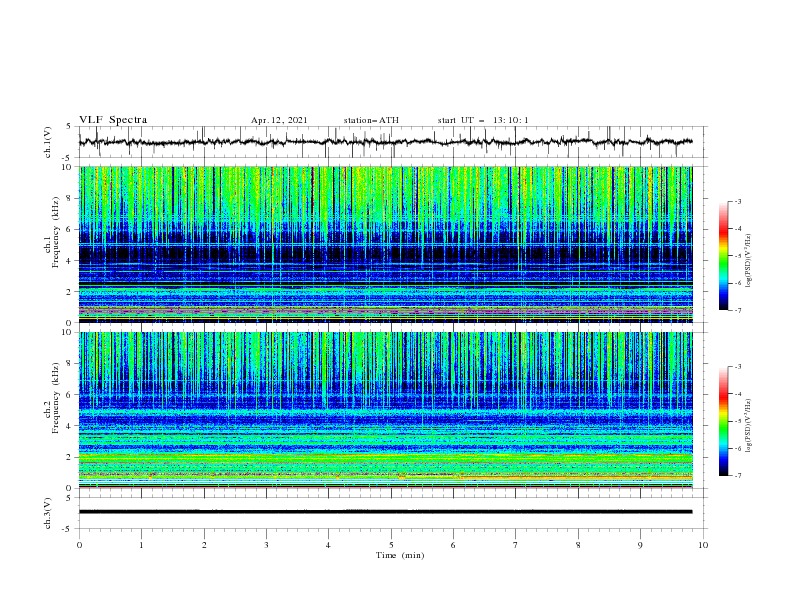The image size is (792, 612).
Task: Click the ch.2 colorbar "log(PSD)(V²/Hz)" label
Action: tap(749, 426)
